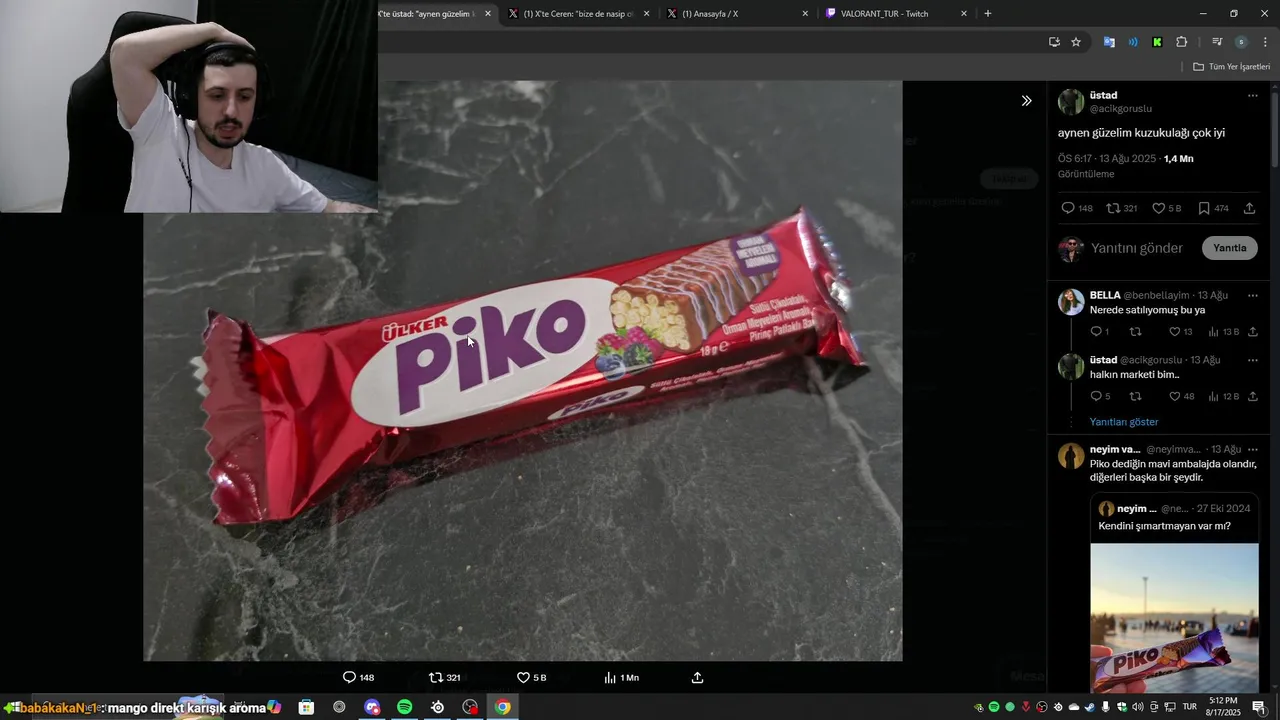Click the Yanıtla reply button

click(1229, 248)
